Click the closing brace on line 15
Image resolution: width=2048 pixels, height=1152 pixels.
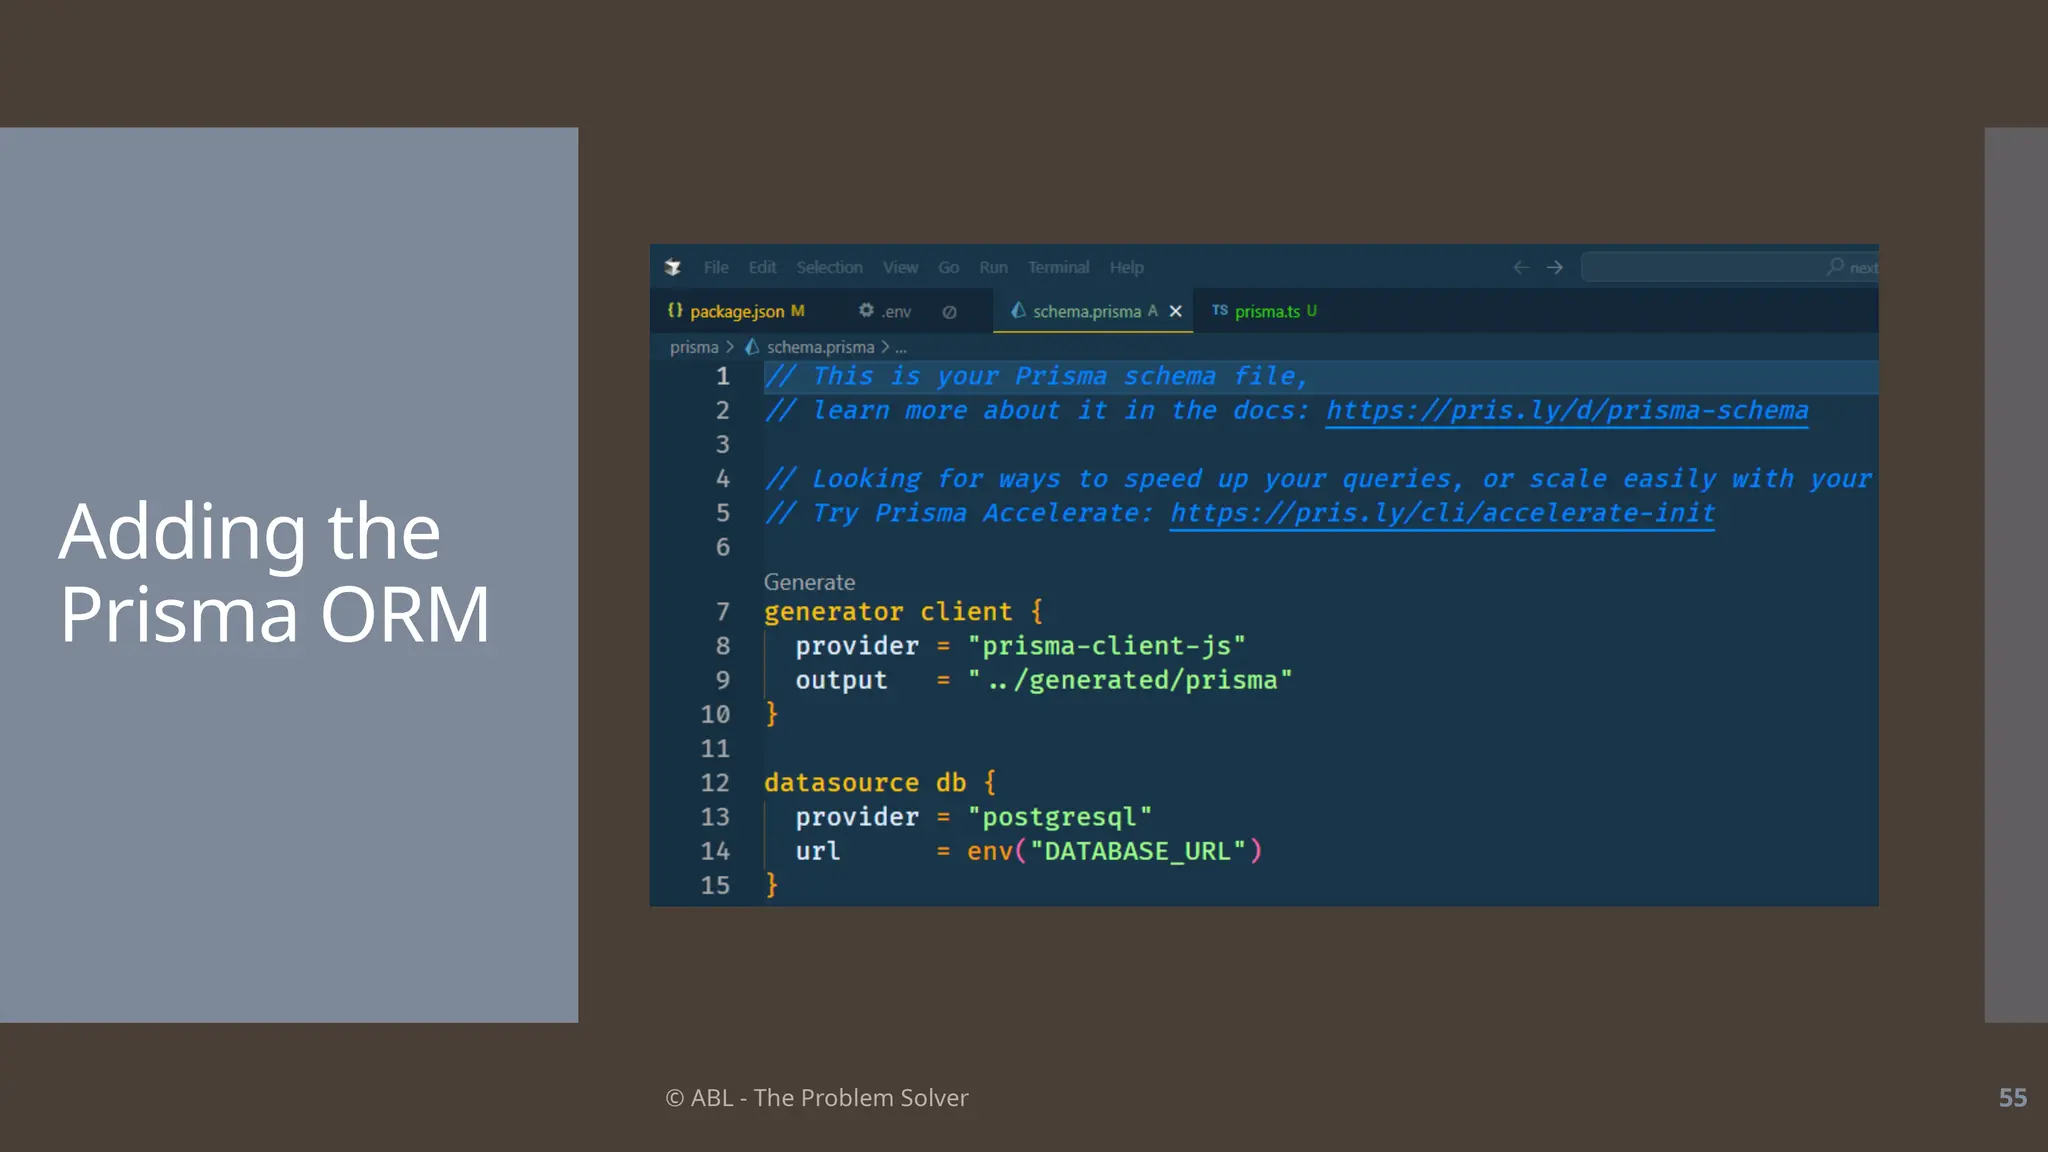(x=771, y=885)
